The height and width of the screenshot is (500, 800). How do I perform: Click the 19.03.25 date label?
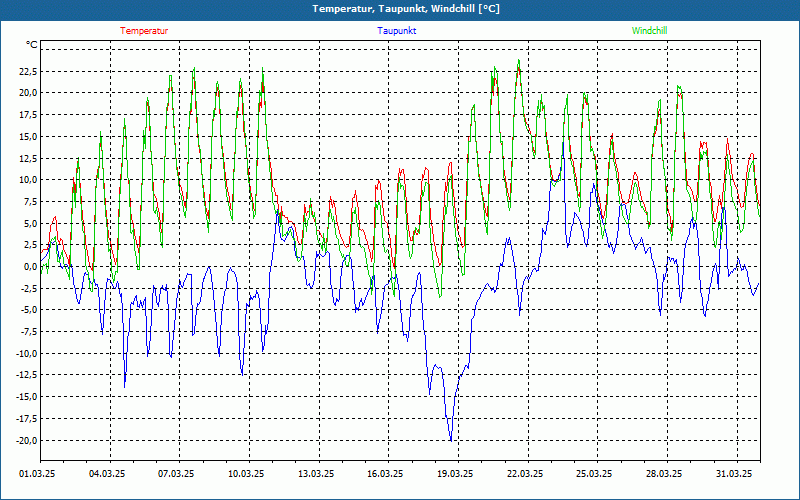[455, 474]
